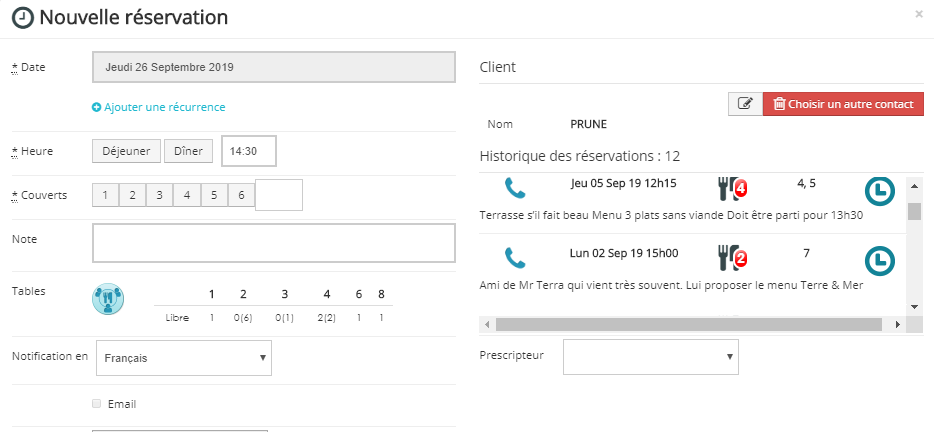Click table size header 8
The width and height of the screenshot is (934, 432).
[x=381, y=294]
